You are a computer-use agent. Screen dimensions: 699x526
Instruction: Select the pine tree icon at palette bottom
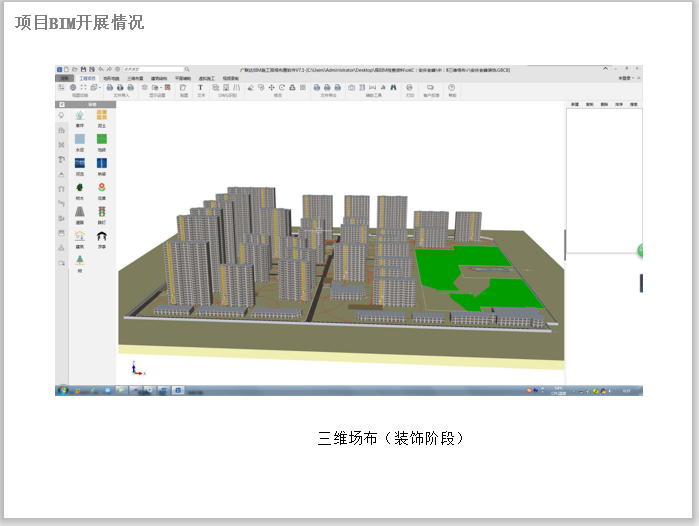click(x=79, y=260)
